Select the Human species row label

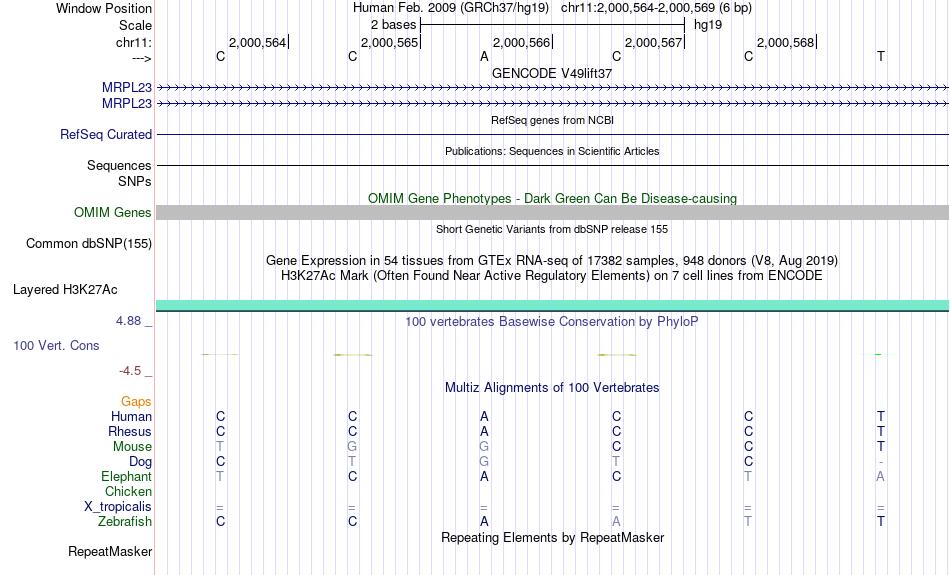click(x=131, y=416)
